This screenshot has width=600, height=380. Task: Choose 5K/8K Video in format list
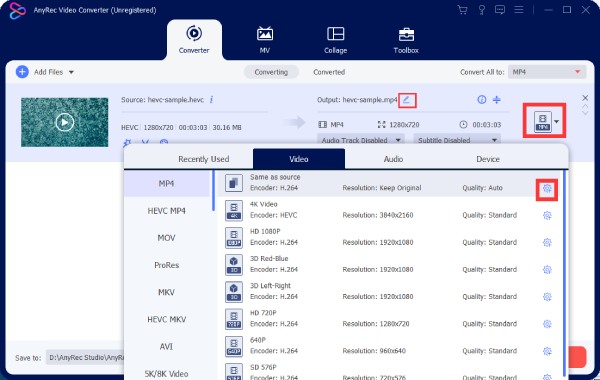pos(167,373)
